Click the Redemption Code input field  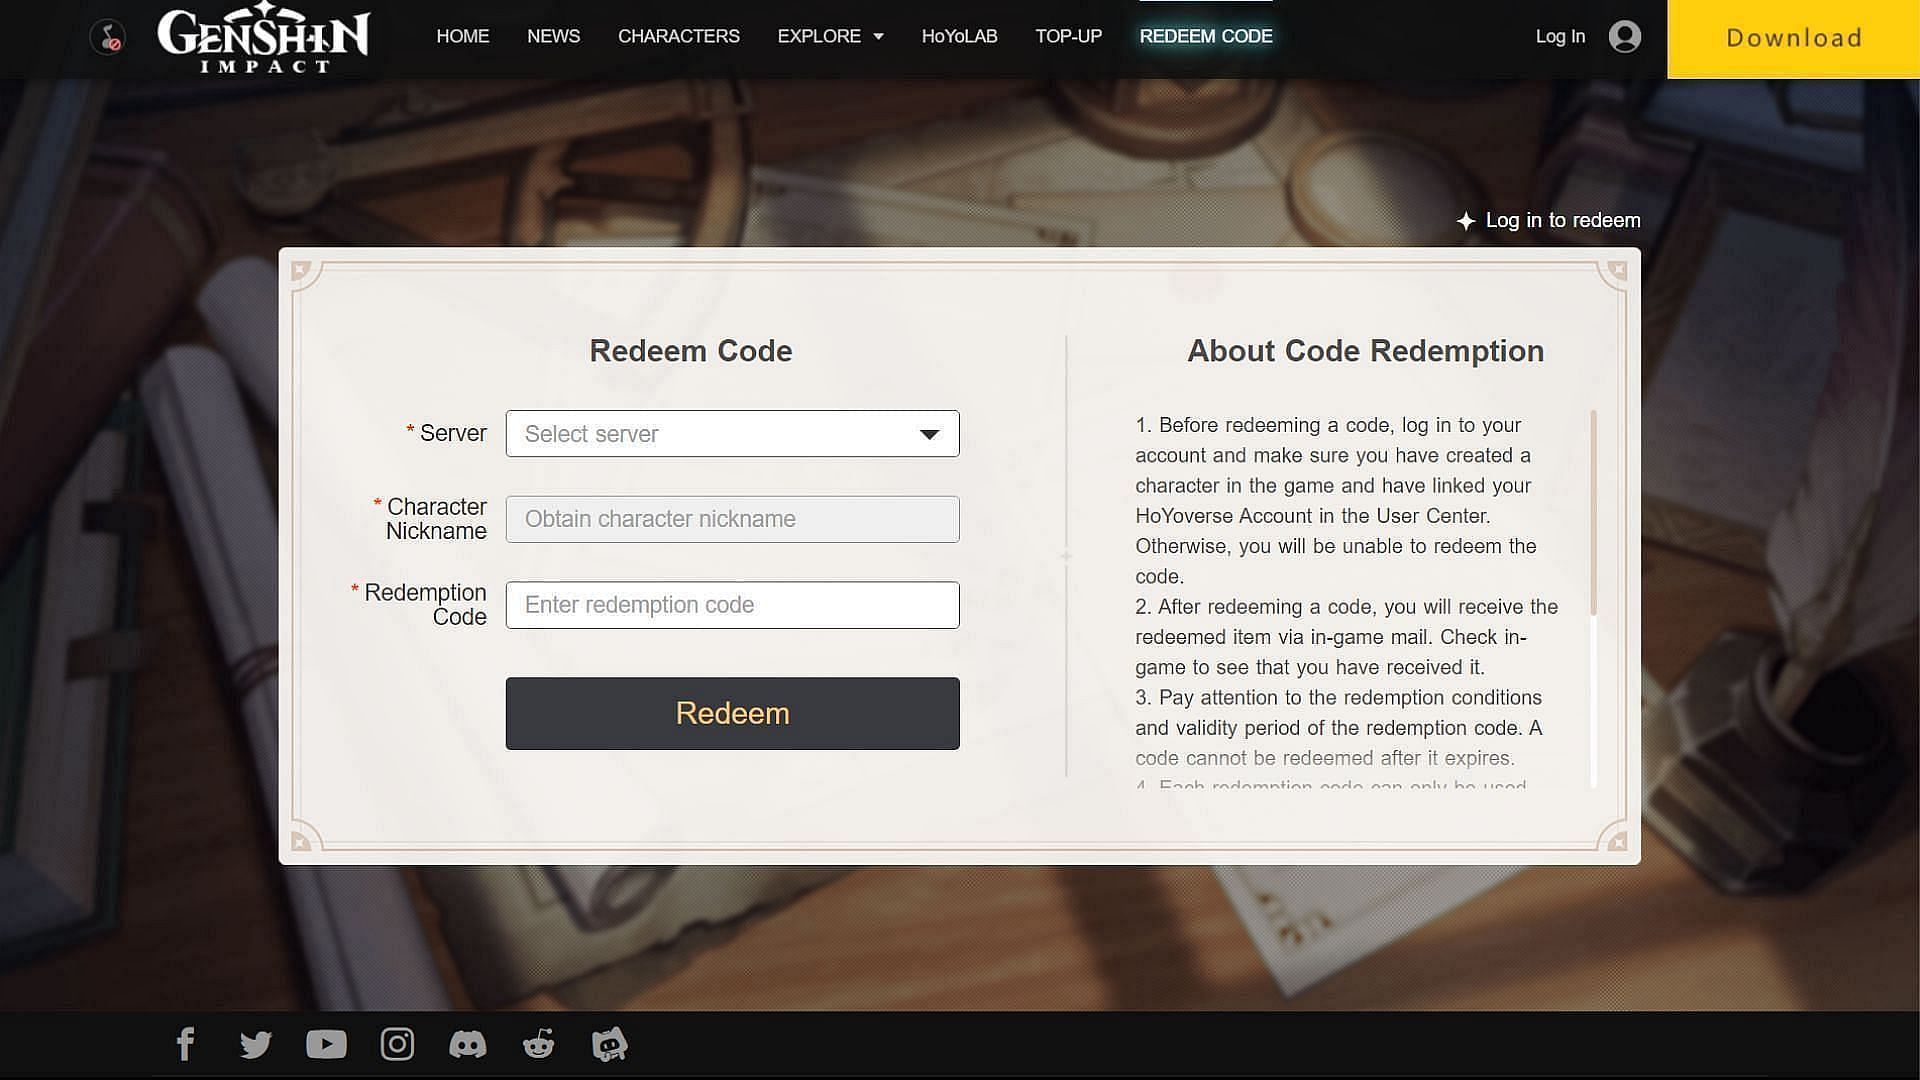click(732, 604)
